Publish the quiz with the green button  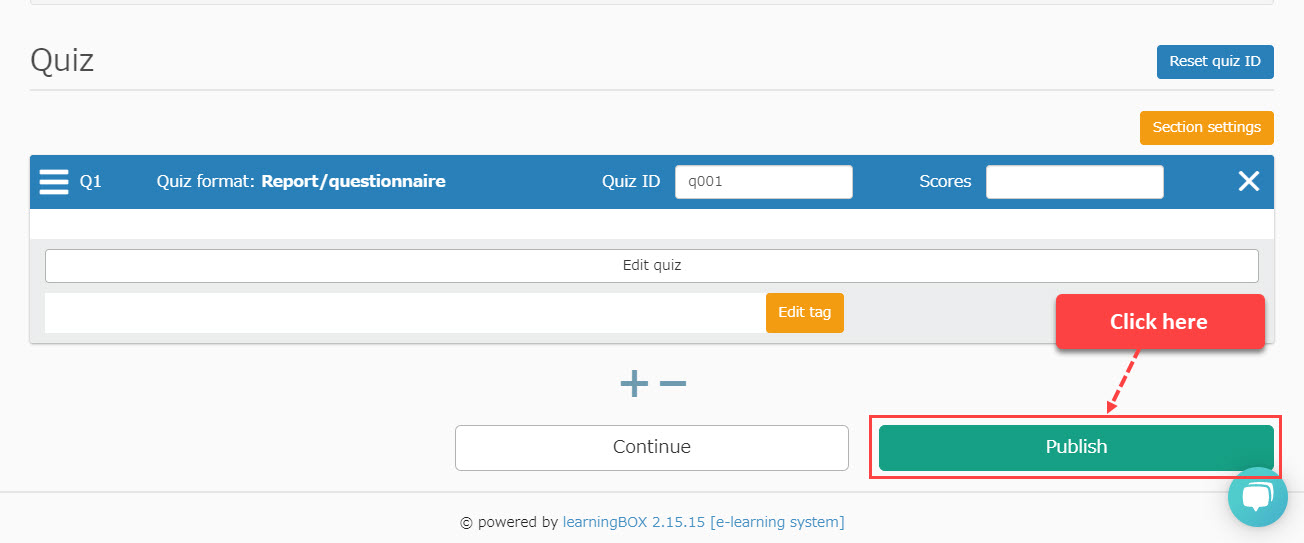click(1076, 447)
